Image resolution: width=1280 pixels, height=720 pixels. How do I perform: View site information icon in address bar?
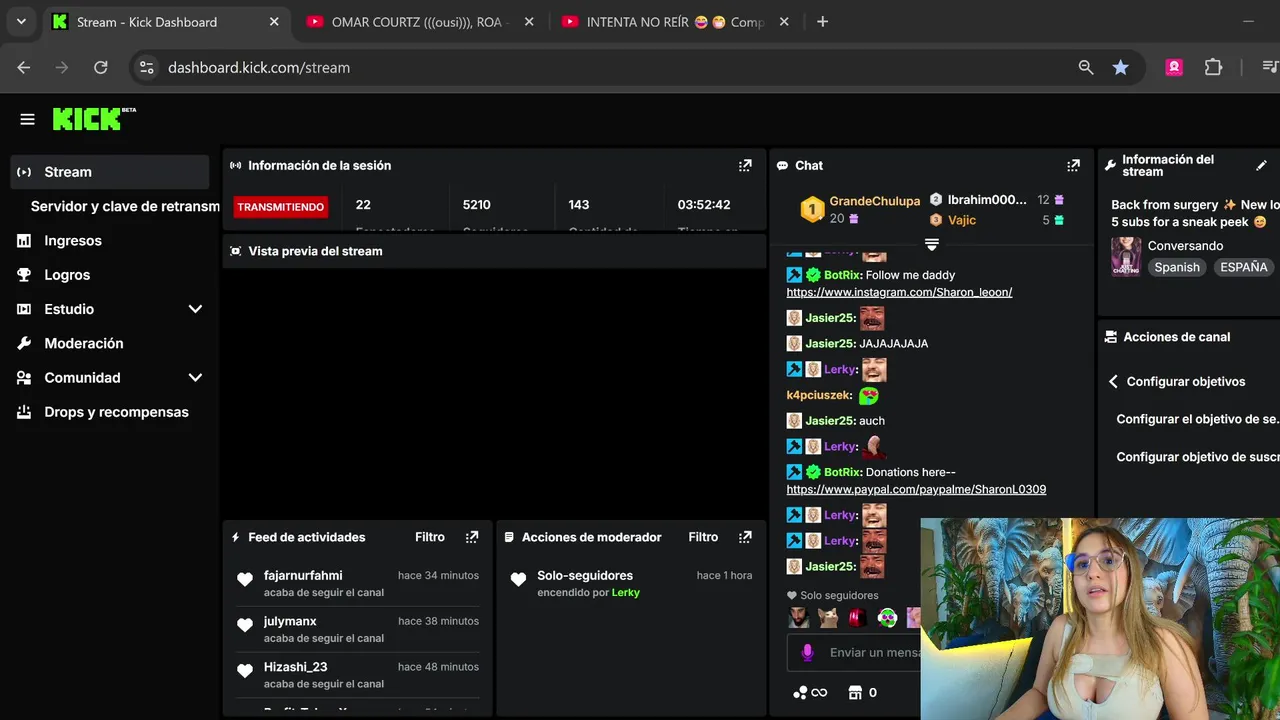pyautogui.click(x=147, y=68)
